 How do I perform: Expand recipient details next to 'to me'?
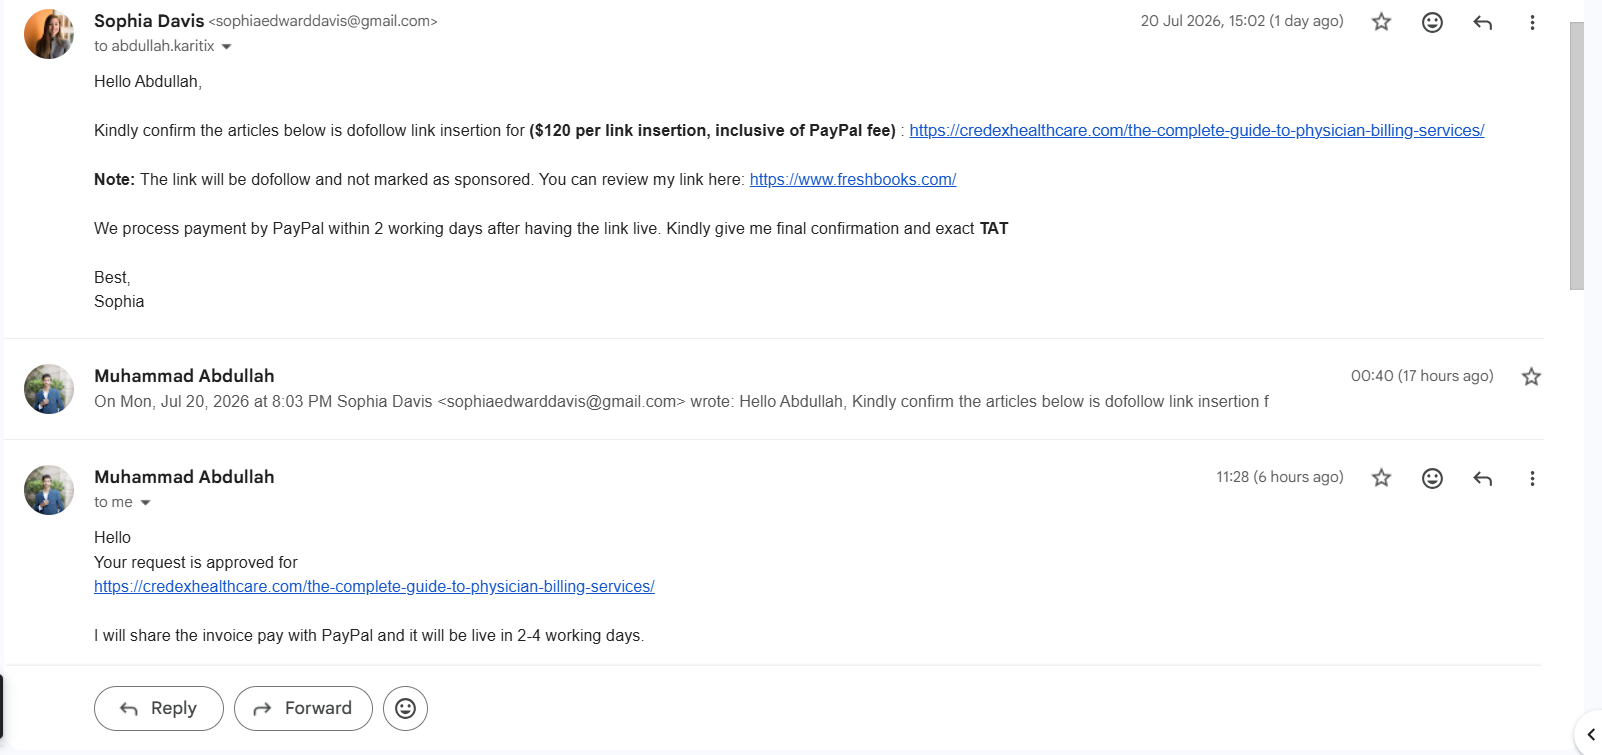point(145,503)
